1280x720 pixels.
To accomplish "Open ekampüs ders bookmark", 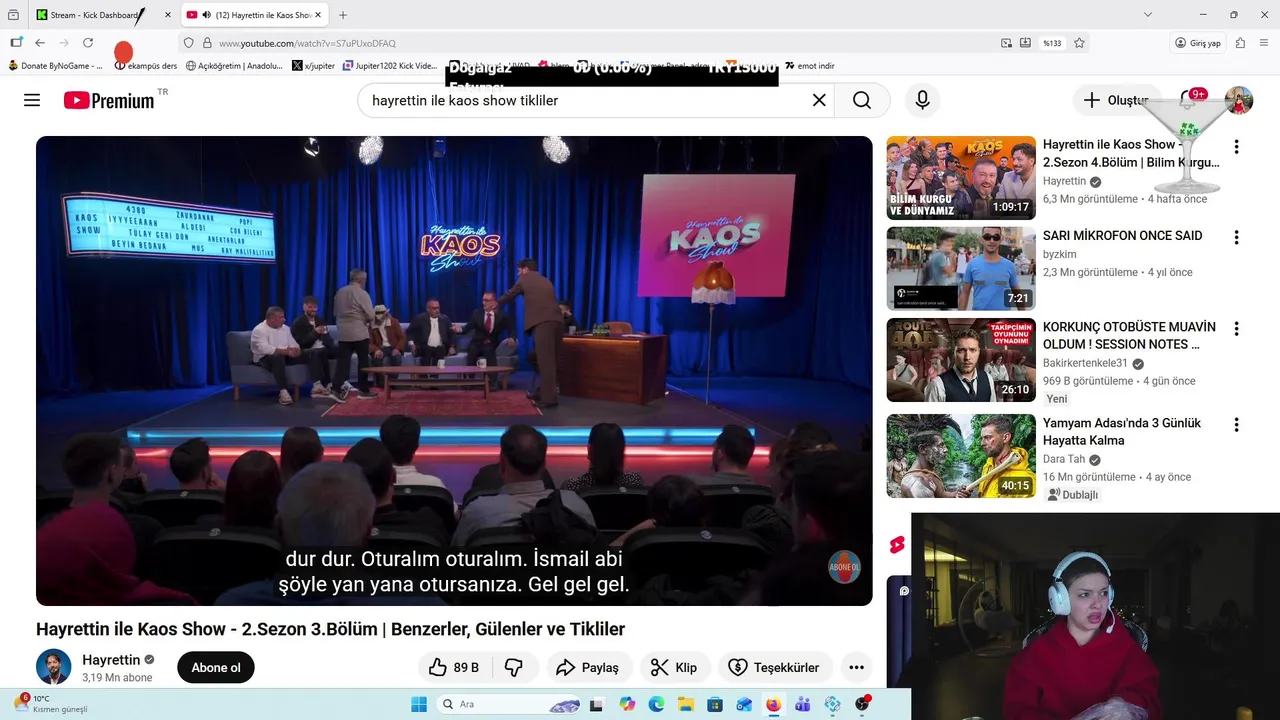I will (x=146, y=66).
